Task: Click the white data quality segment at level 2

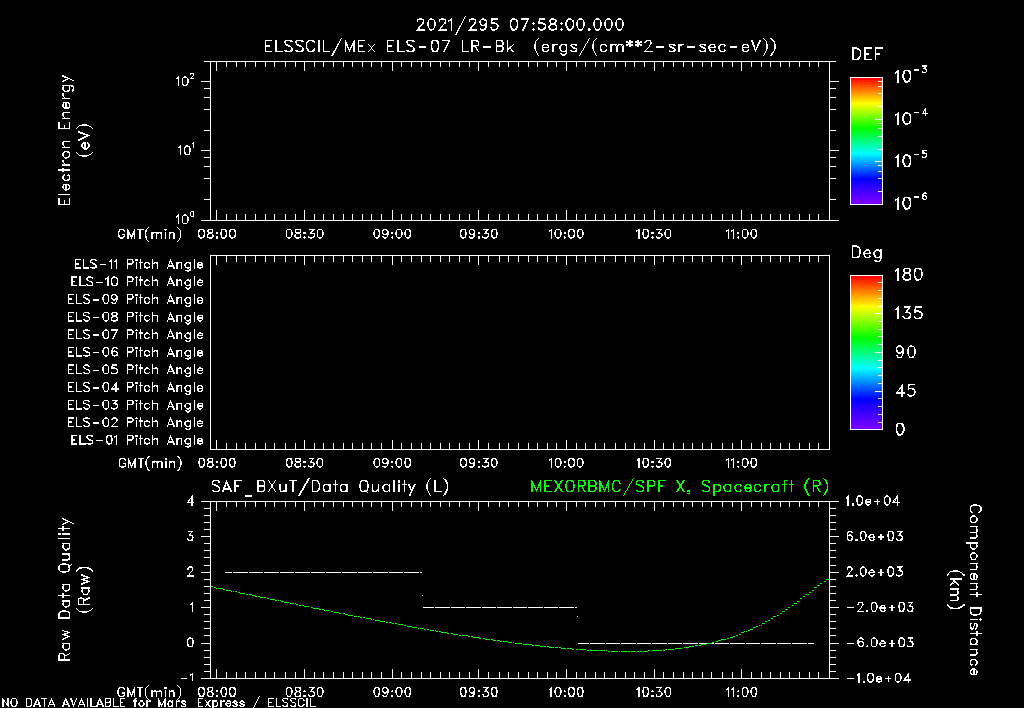Action: tap(323, 572)
